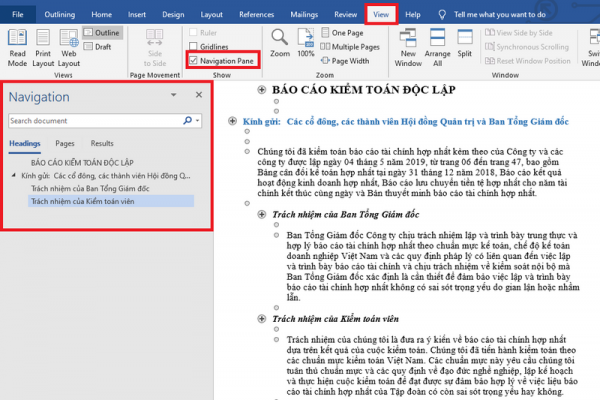Collapse the 'Kính gửi' heading in Navigation
This screenshot has width=600, height=400.
pyautogui.click(x=14, y=174)
